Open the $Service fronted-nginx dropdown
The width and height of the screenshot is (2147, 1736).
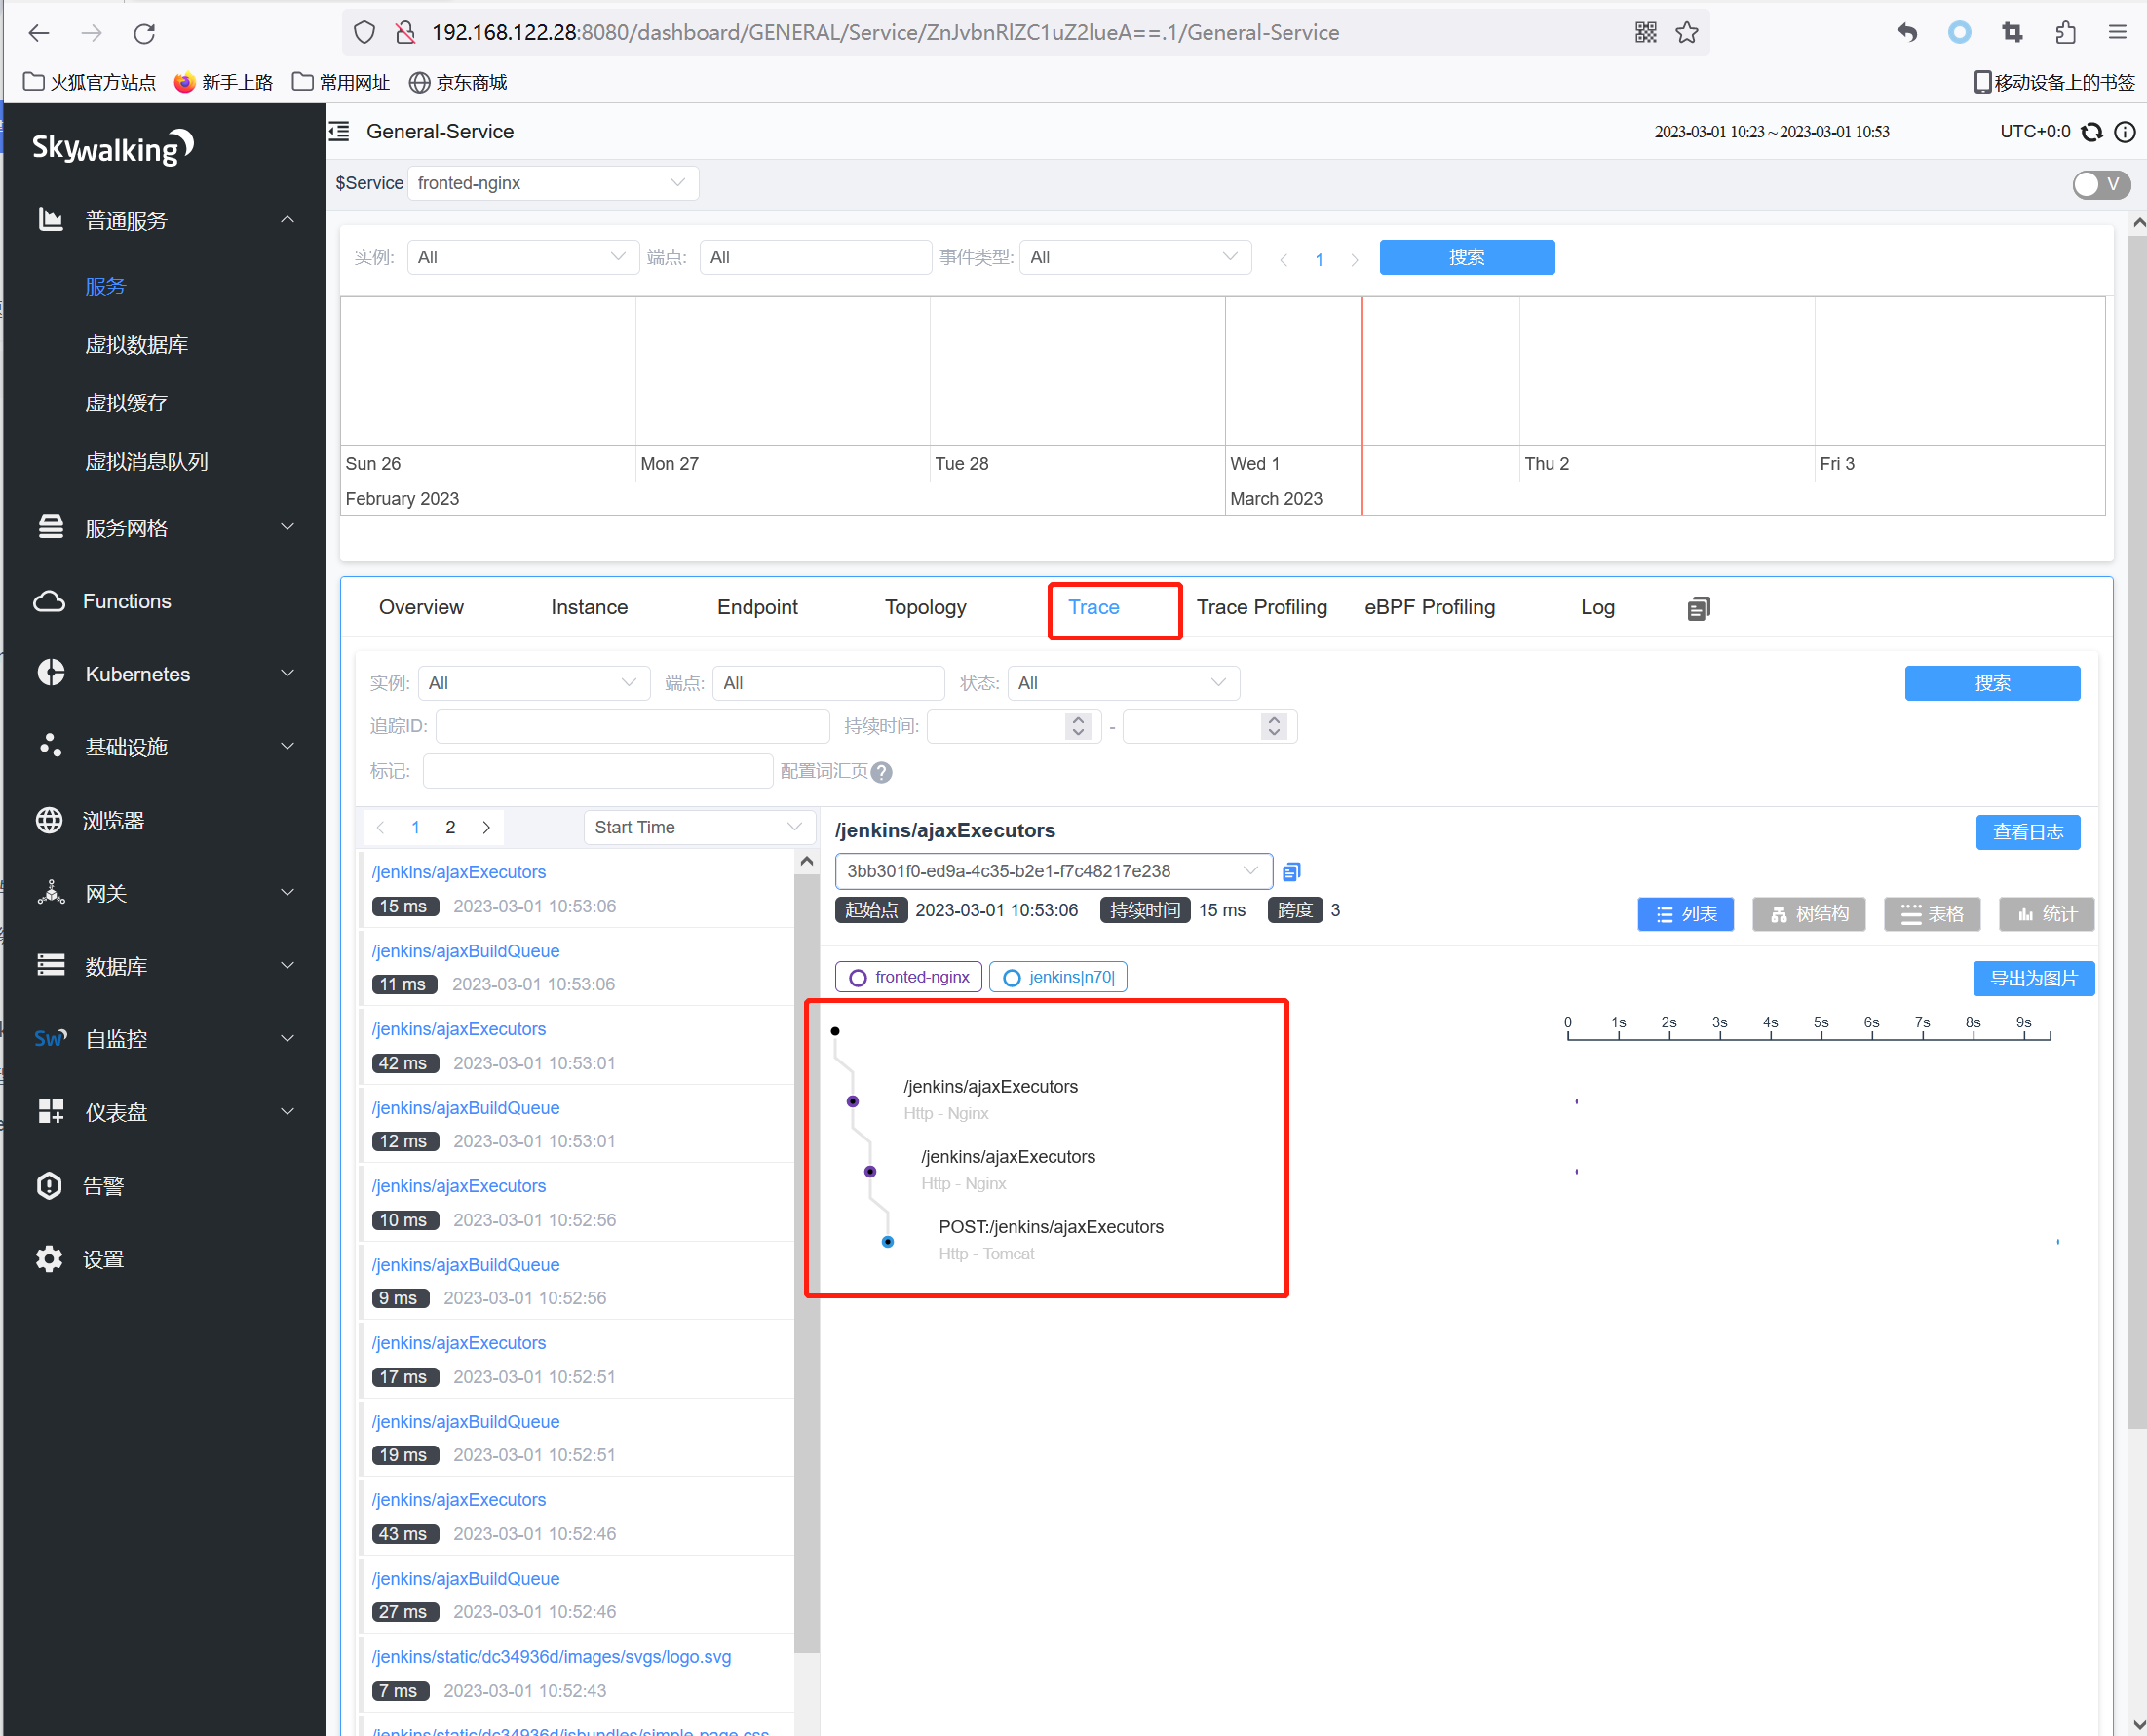point(552,183)
